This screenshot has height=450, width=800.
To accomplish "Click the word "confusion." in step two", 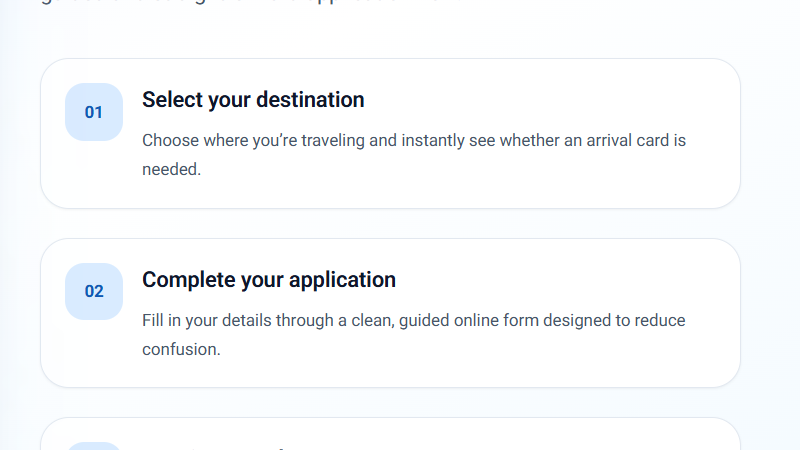I will click(x=181, y=349).
